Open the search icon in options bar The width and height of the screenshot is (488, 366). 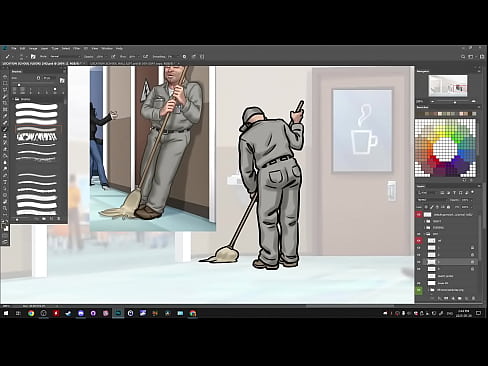(463, 57)
